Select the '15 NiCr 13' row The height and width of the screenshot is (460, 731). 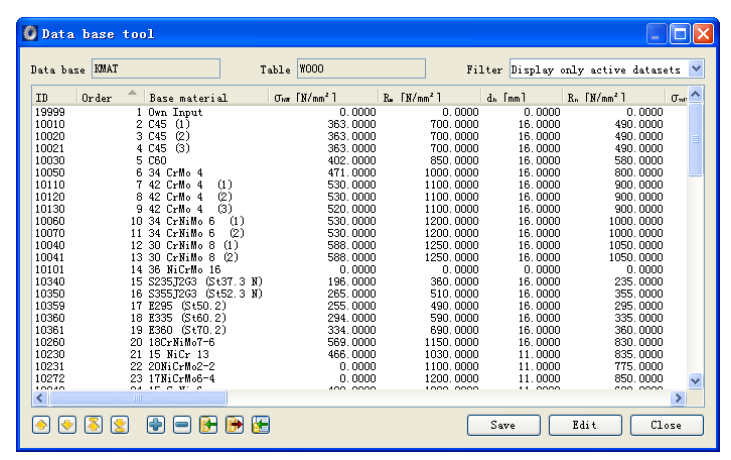click(360, 355)
